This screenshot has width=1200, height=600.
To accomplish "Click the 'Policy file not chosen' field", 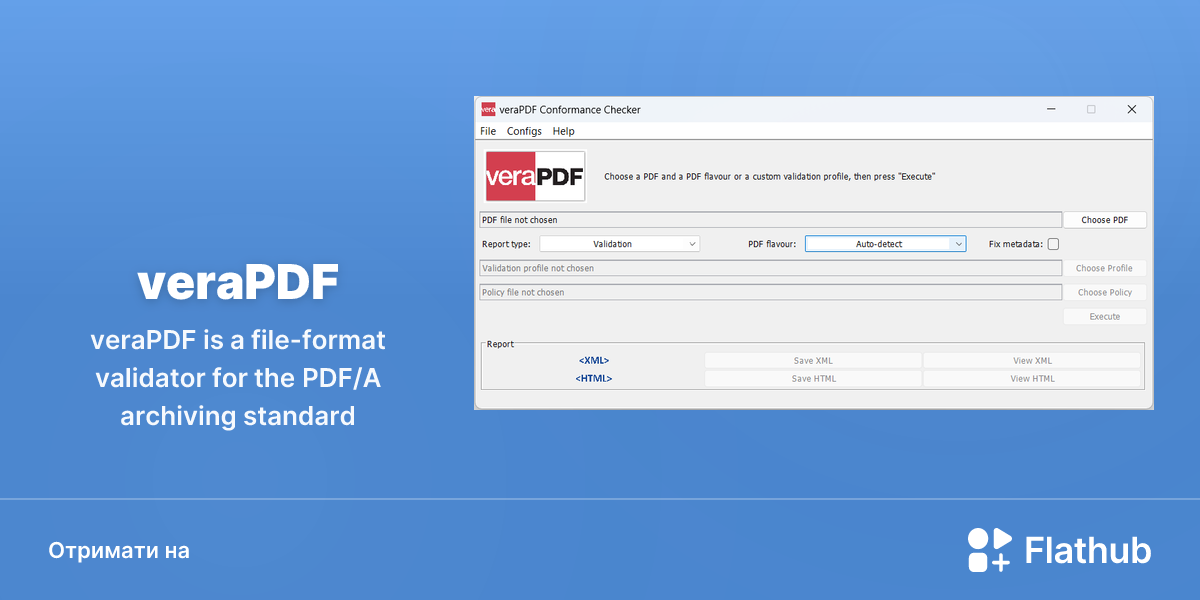I will point(770,292).
